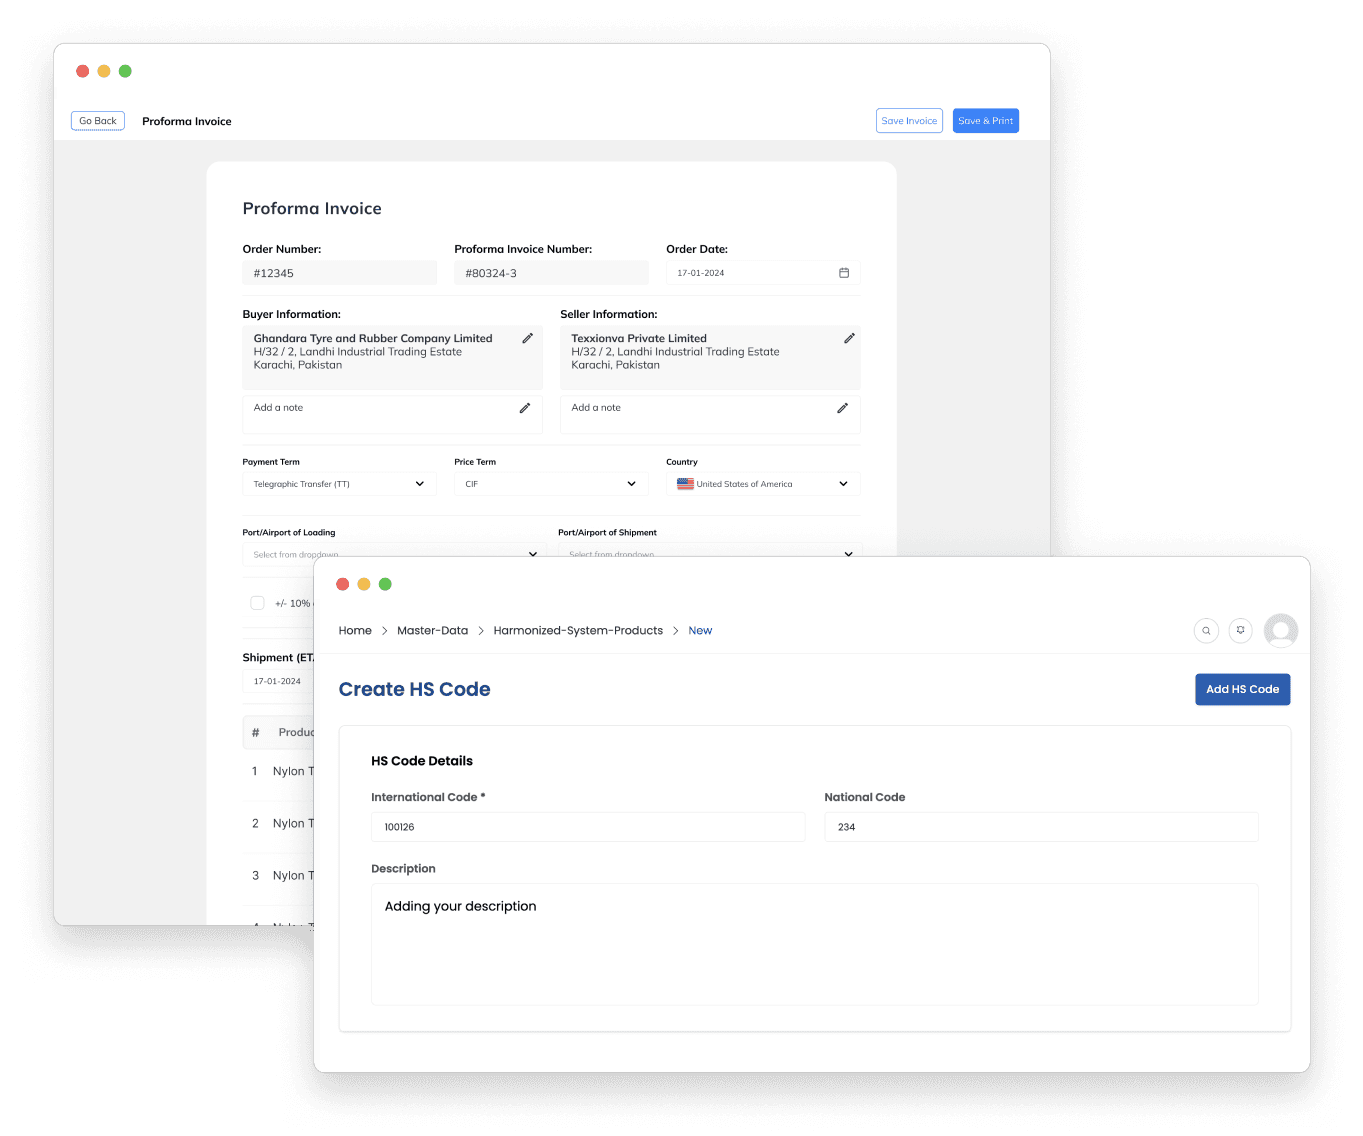Edit Seller Information using the pencil icon
The width and height of the screenshot is (1363, 1136).
[850, 338]
